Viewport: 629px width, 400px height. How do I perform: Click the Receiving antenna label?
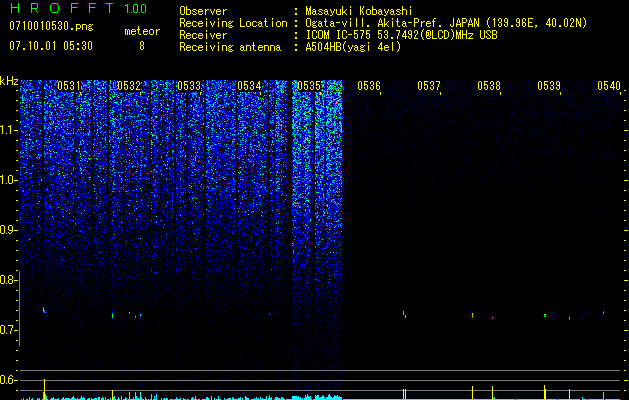230,47
